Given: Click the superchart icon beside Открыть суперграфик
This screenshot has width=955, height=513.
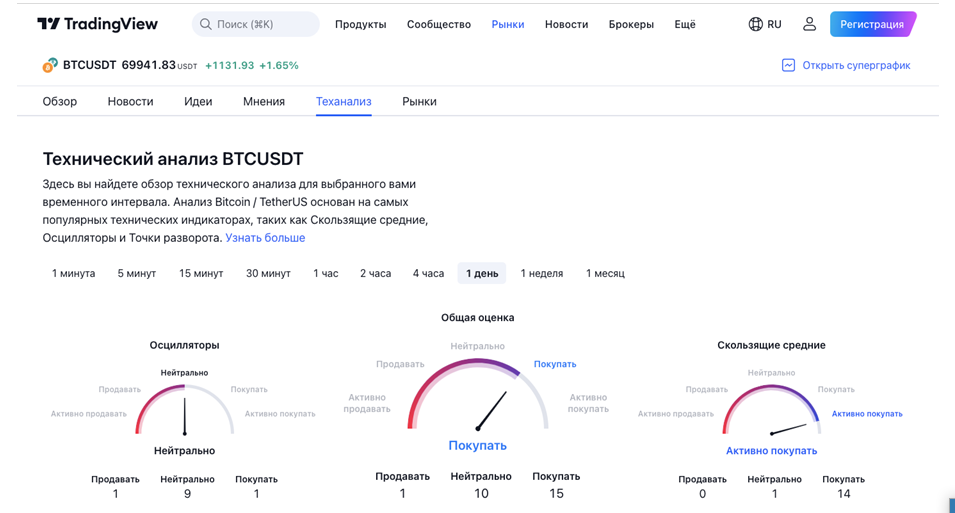Looking at the screenshot, I should click(x=788, y=65).
